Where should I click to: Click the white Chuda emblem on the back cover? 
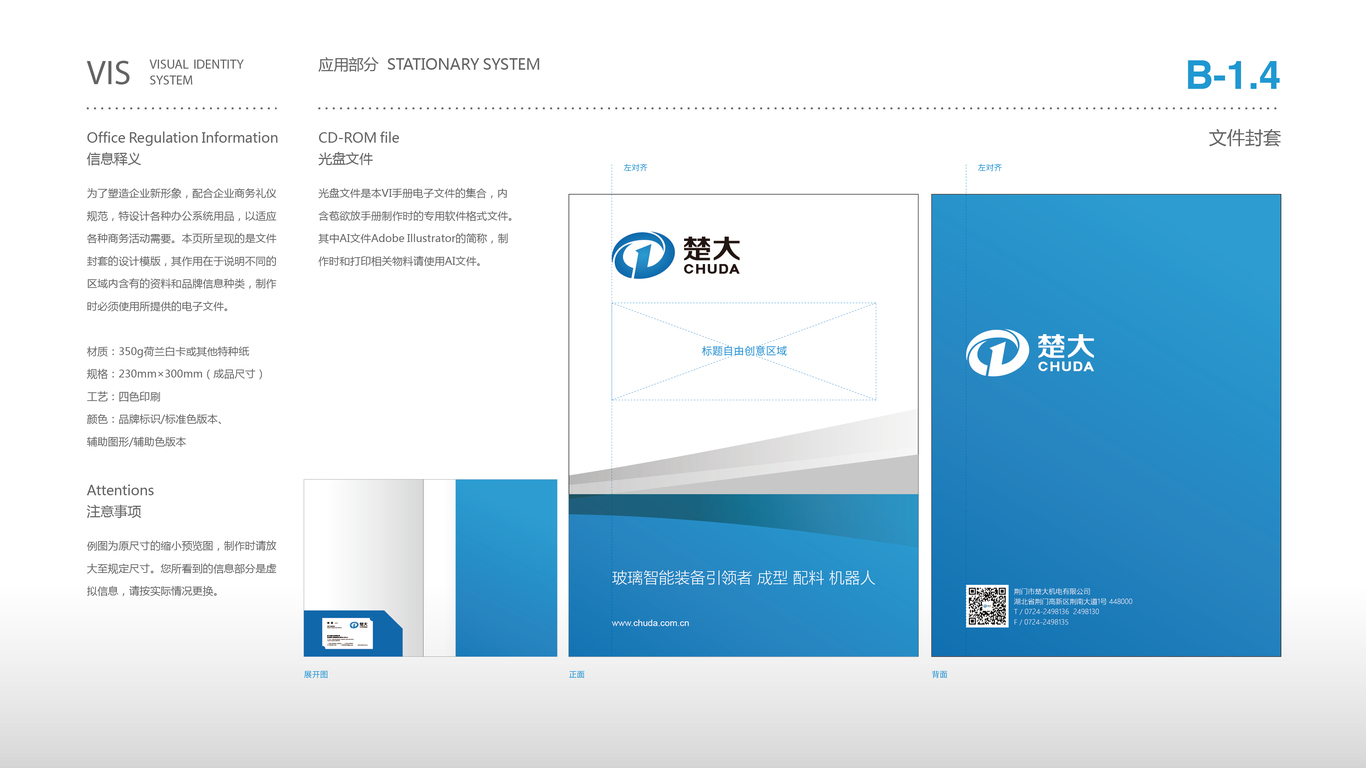pyautogui.click(x=997, y=353)
